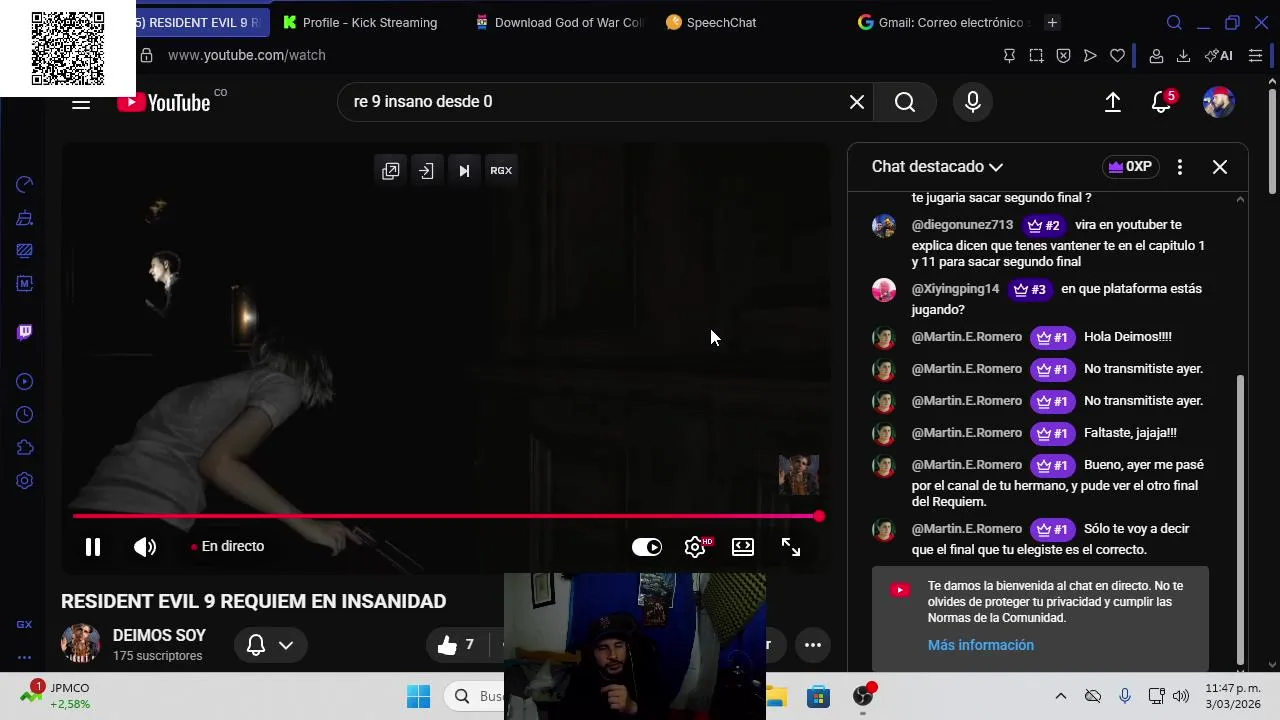Click the 0XP crown button in chat
The image size is (1280, 720).
(1130, 167)
